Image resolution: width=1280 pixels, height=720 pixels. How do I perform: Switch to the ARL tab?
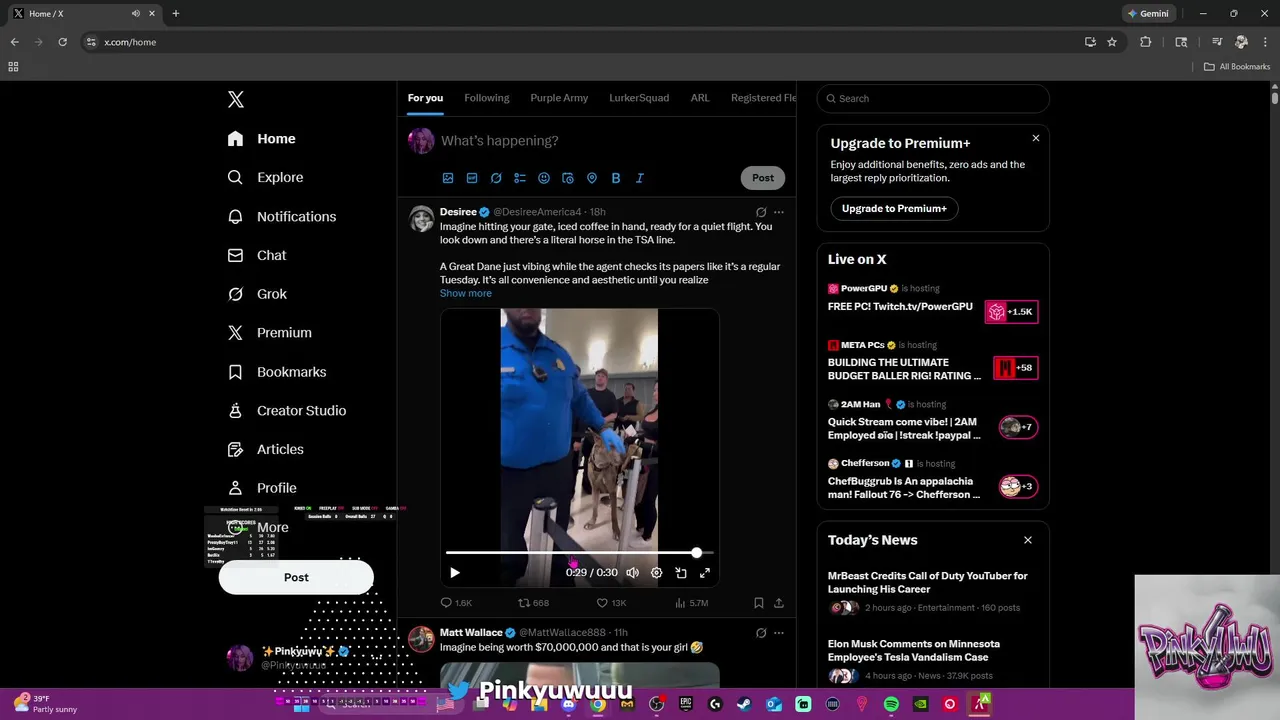700,98
